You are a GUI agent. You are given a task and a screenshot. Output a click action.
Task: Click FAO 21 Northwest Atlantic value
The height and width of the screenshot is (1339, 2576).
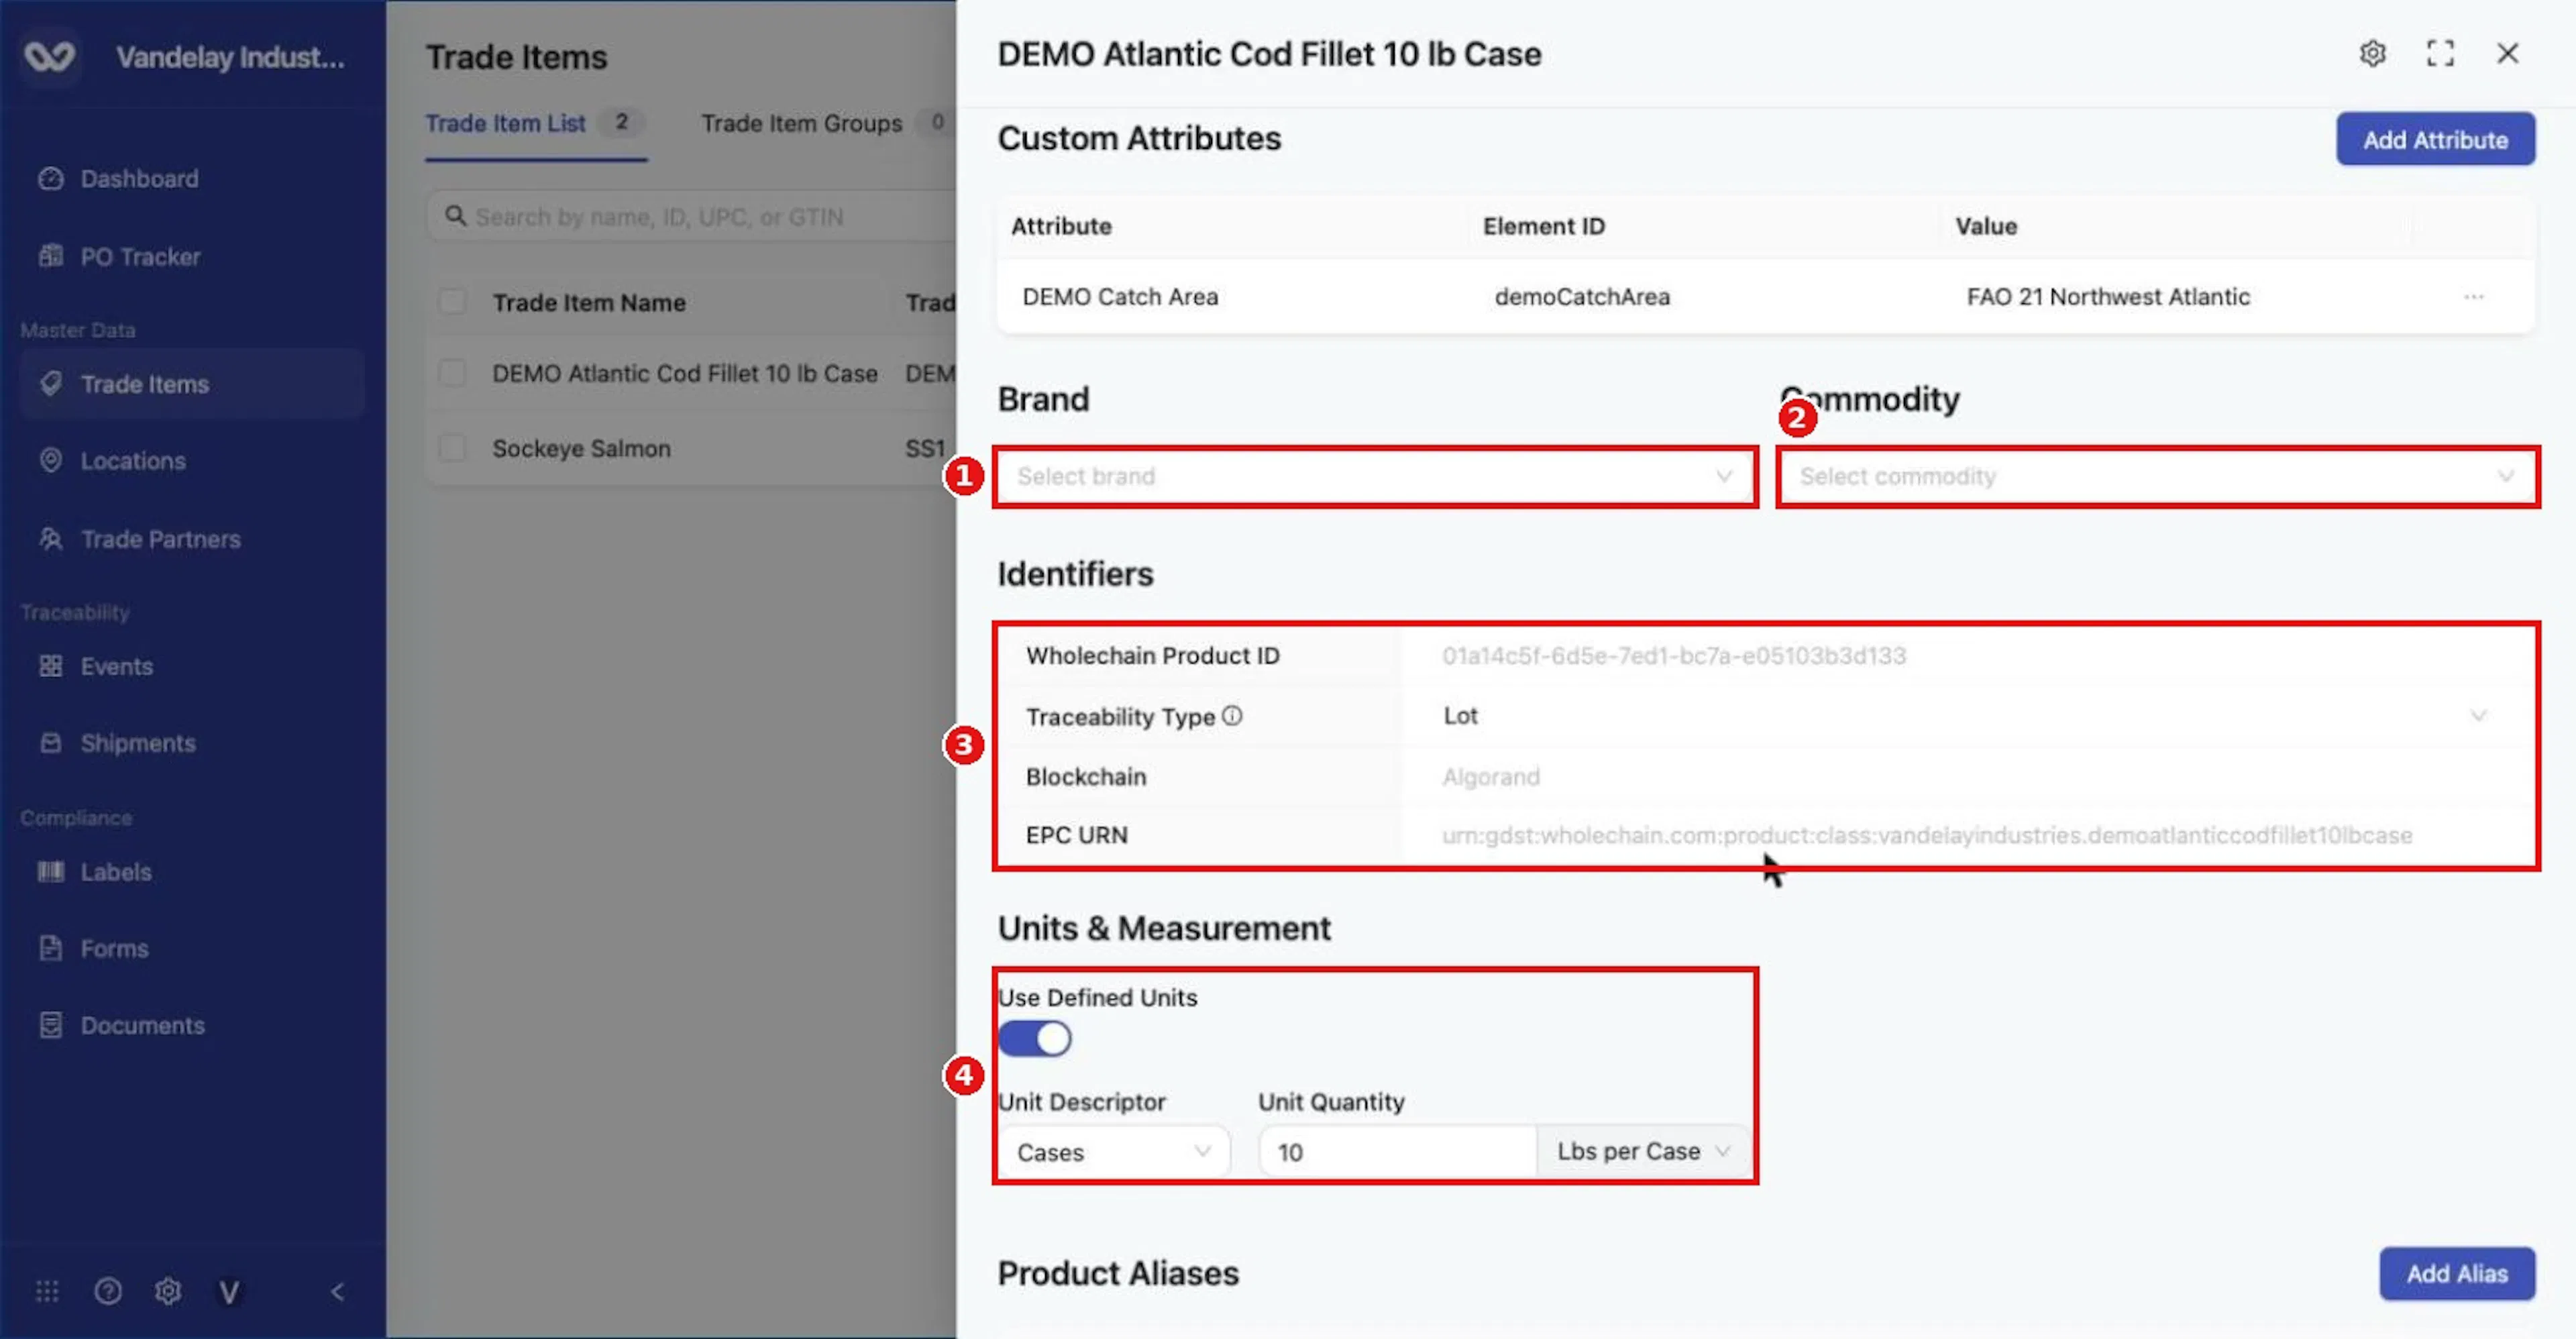point(2108,297)
